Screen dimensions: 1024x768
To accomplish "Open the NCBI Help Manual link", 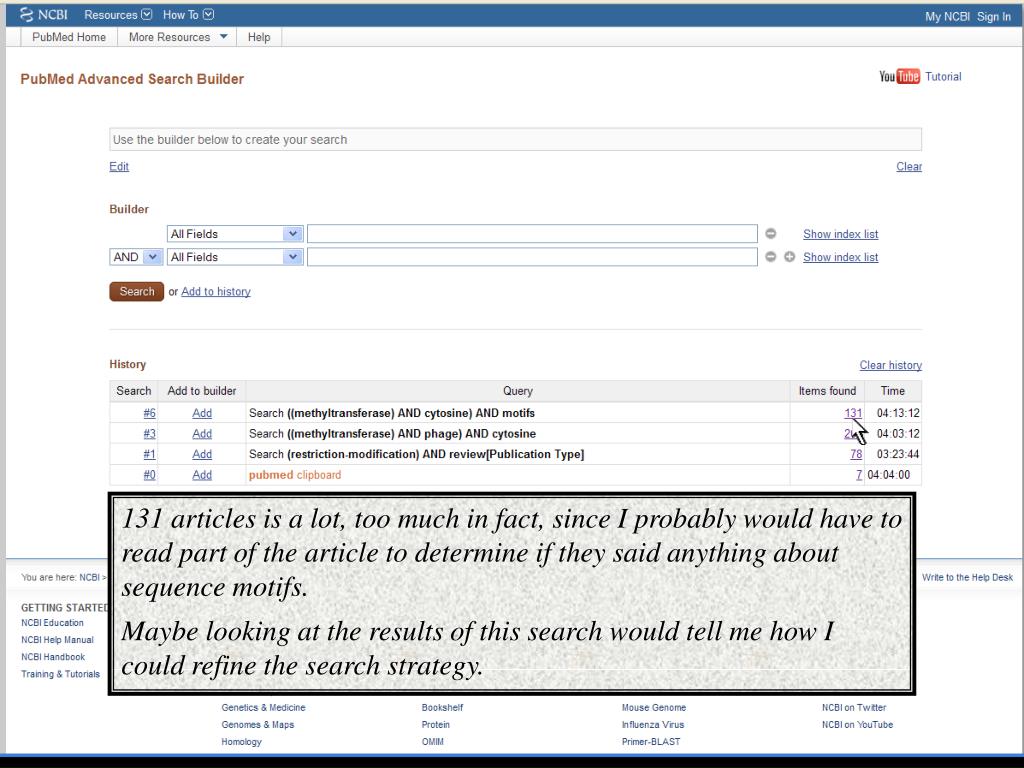I will tap(57, 640).
